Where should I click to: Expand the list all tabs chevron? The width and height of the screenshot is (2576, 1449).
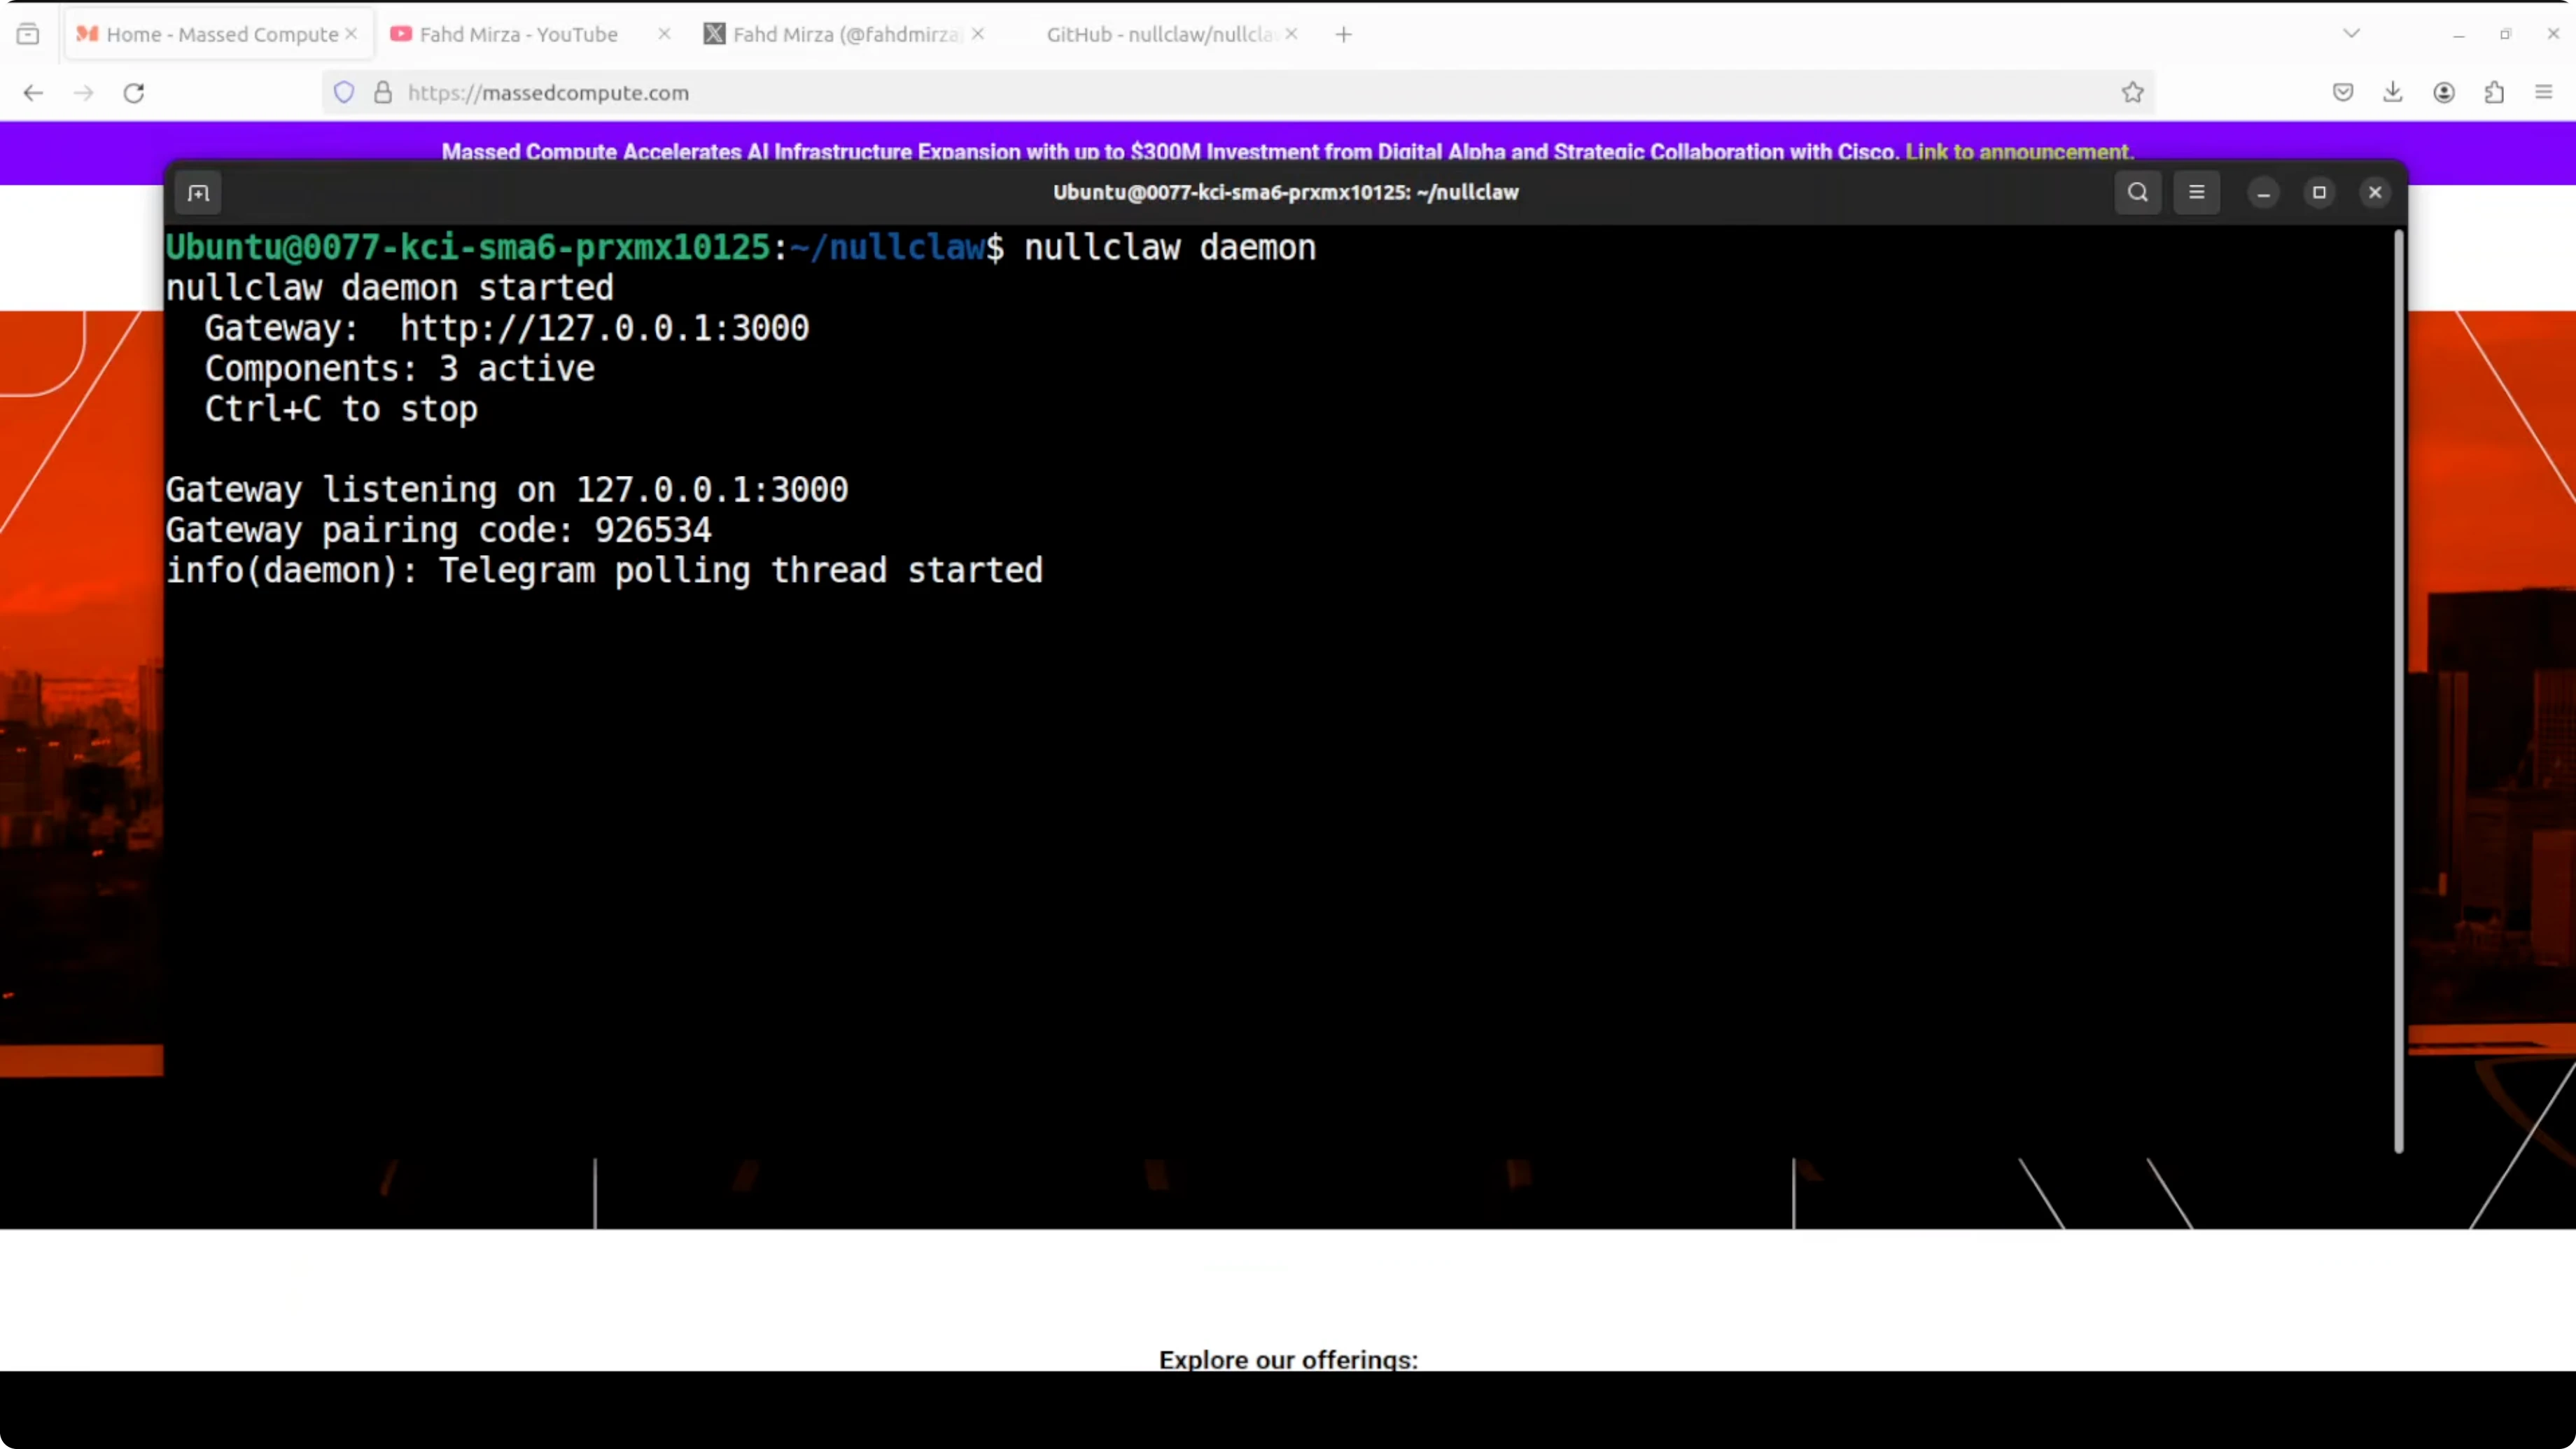pyautogui.click(x=2351, y=34)
